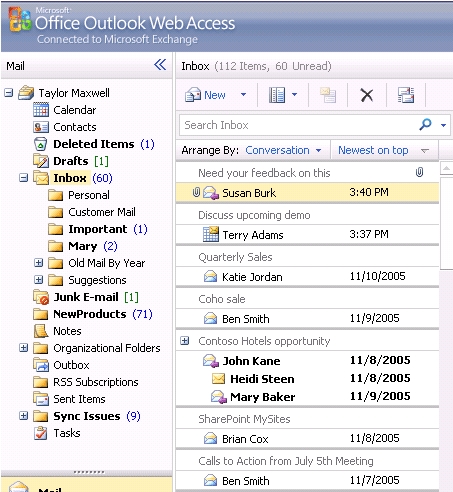Click the paperclip on feedback conversation header

[419, 172]
